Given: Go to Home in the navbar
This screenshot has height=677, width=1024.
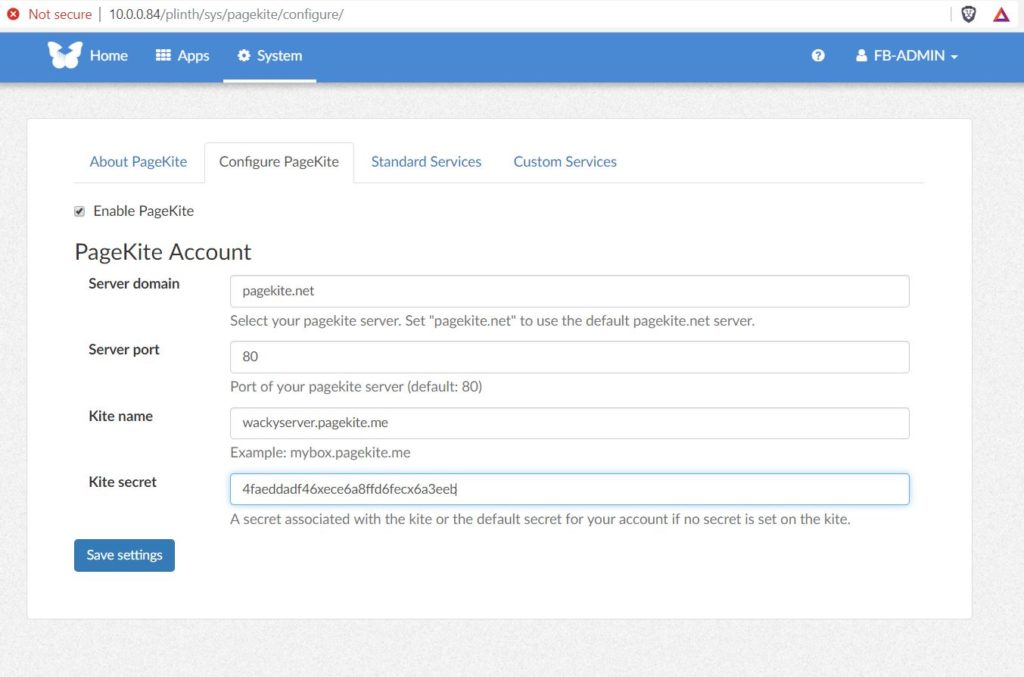Looking at the screenshot, I should click(108, 55).
